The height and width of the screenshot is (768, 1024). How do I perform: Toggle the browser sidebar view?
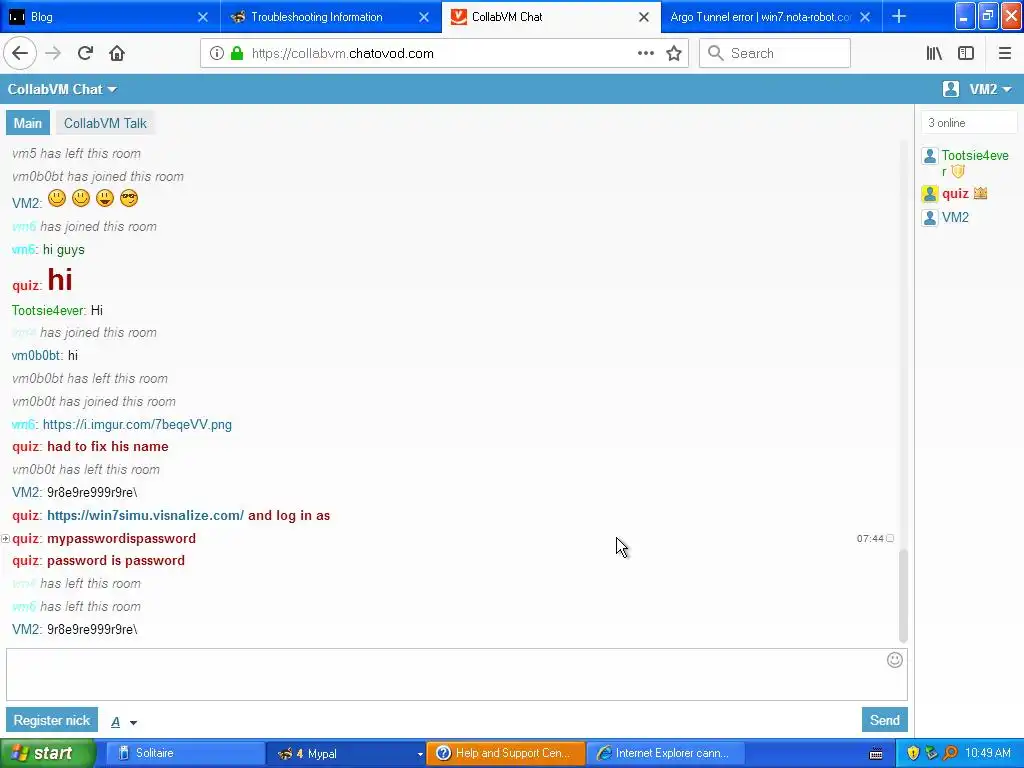pyautogui.click(x=966, y=53)
